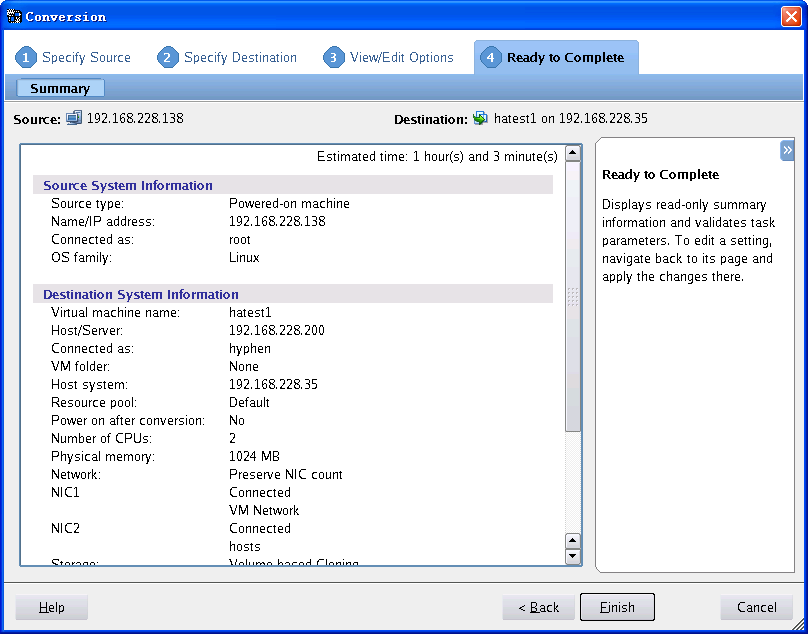Click the step 1 number circle
This screenshot has width=808, height=634.
tap(26, 58)
